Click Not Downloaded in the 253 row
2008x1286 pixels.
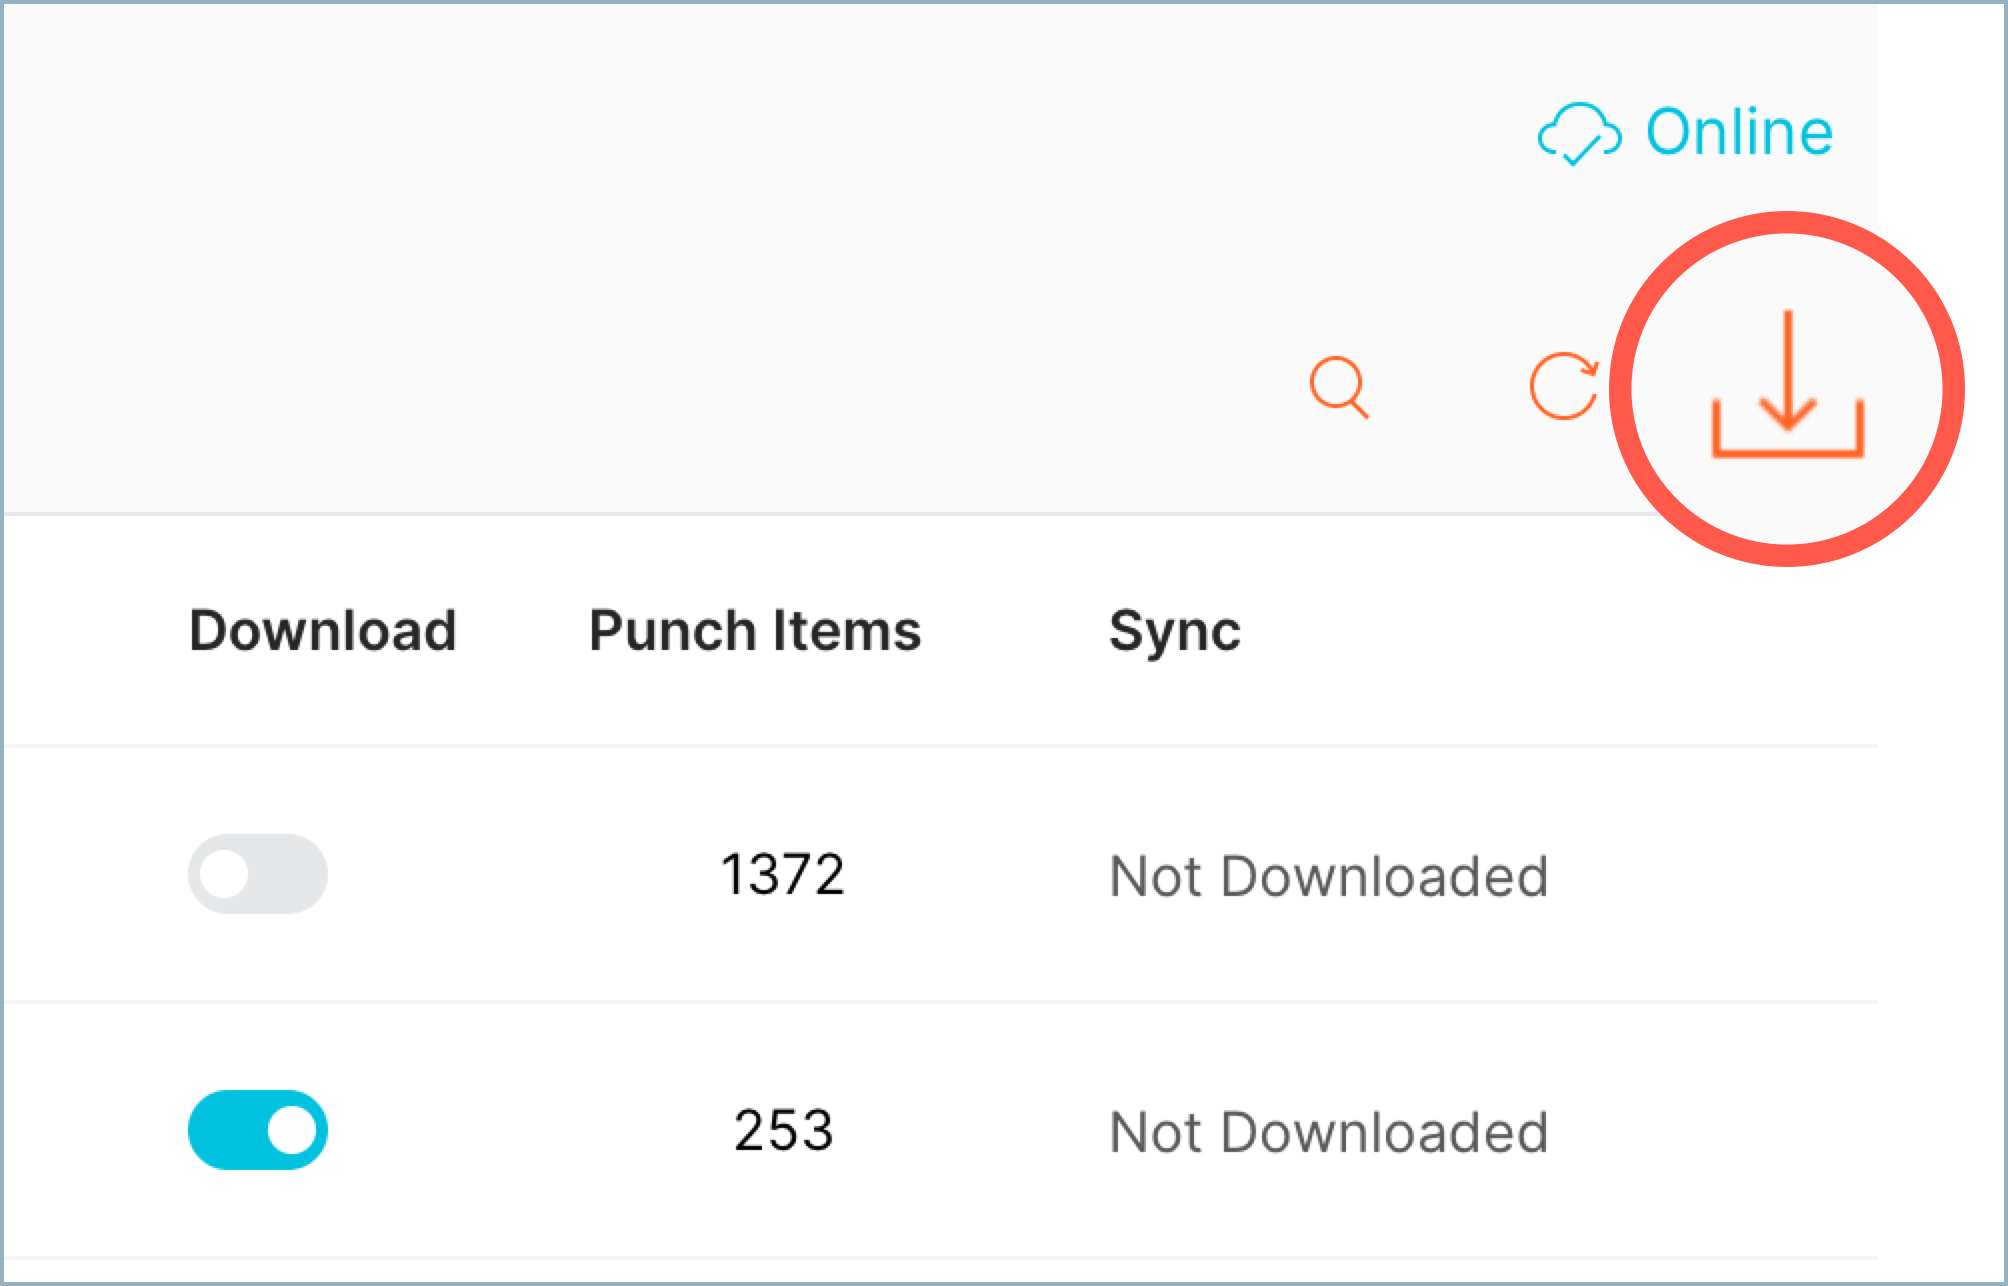point(1328,1133)
